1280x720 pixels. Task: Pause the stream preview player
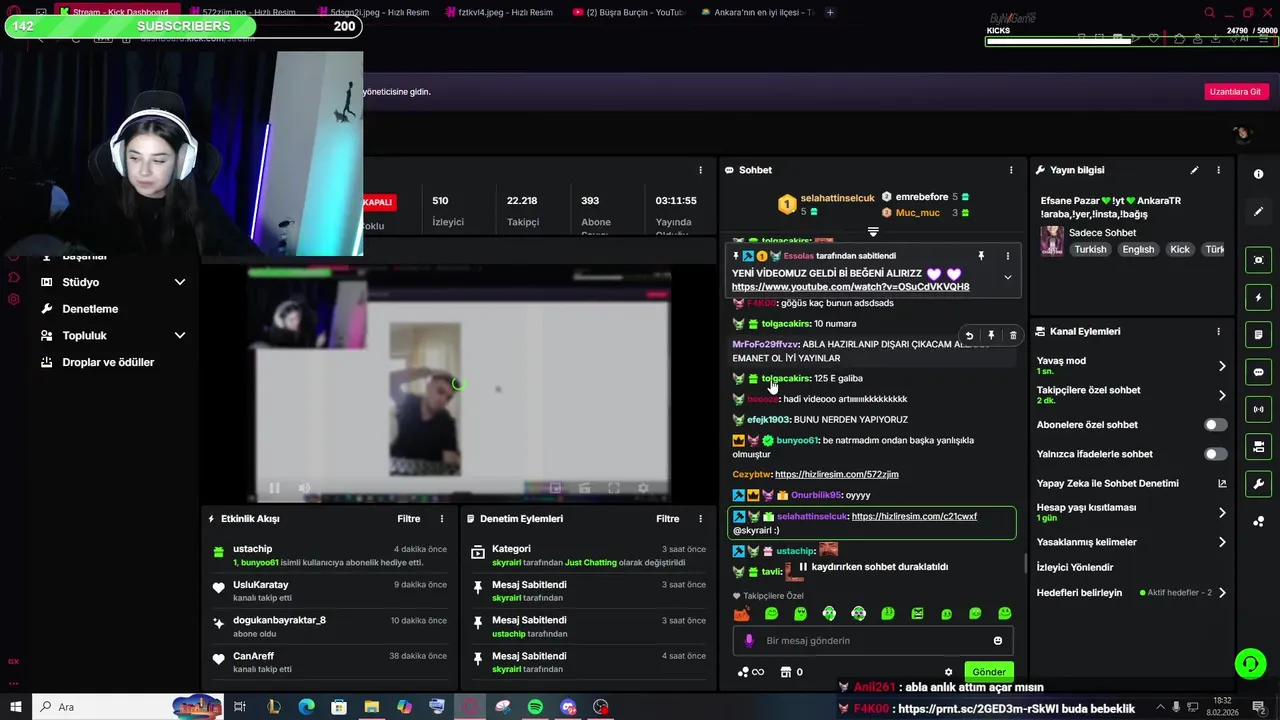[274, 488]
